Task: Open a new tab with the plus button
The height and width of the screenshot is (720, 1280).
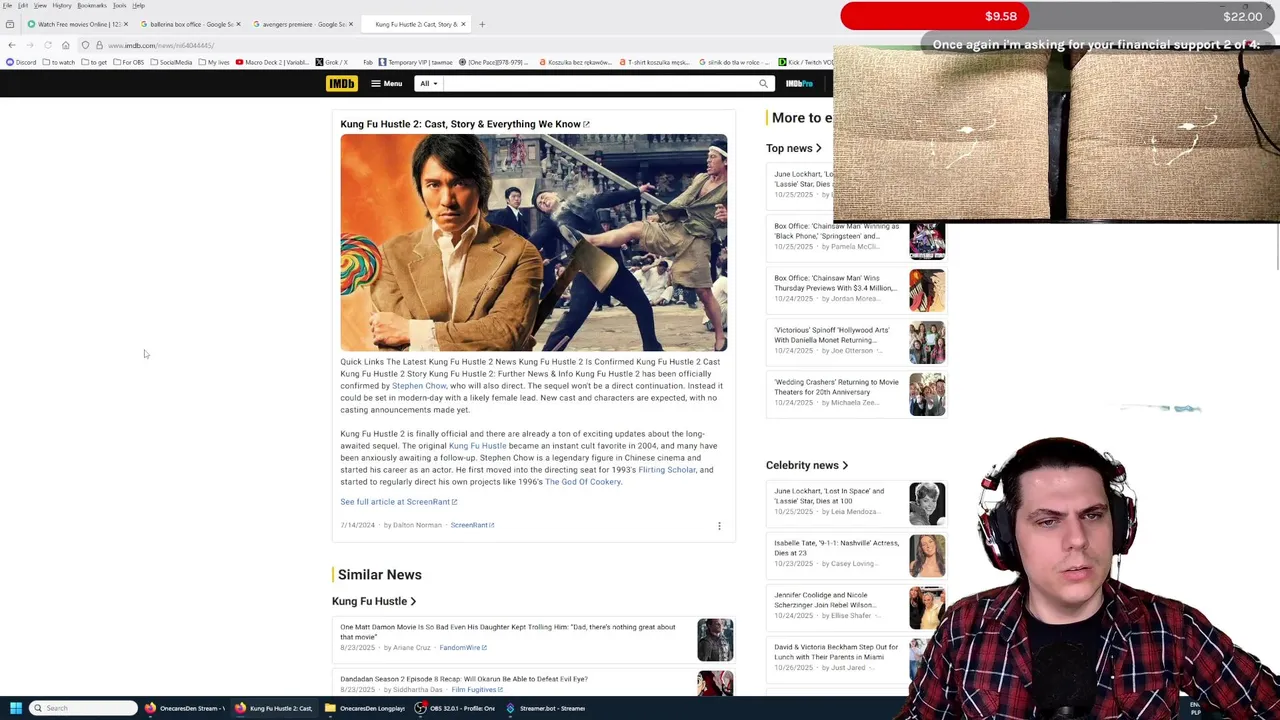Action: point(482,24)
